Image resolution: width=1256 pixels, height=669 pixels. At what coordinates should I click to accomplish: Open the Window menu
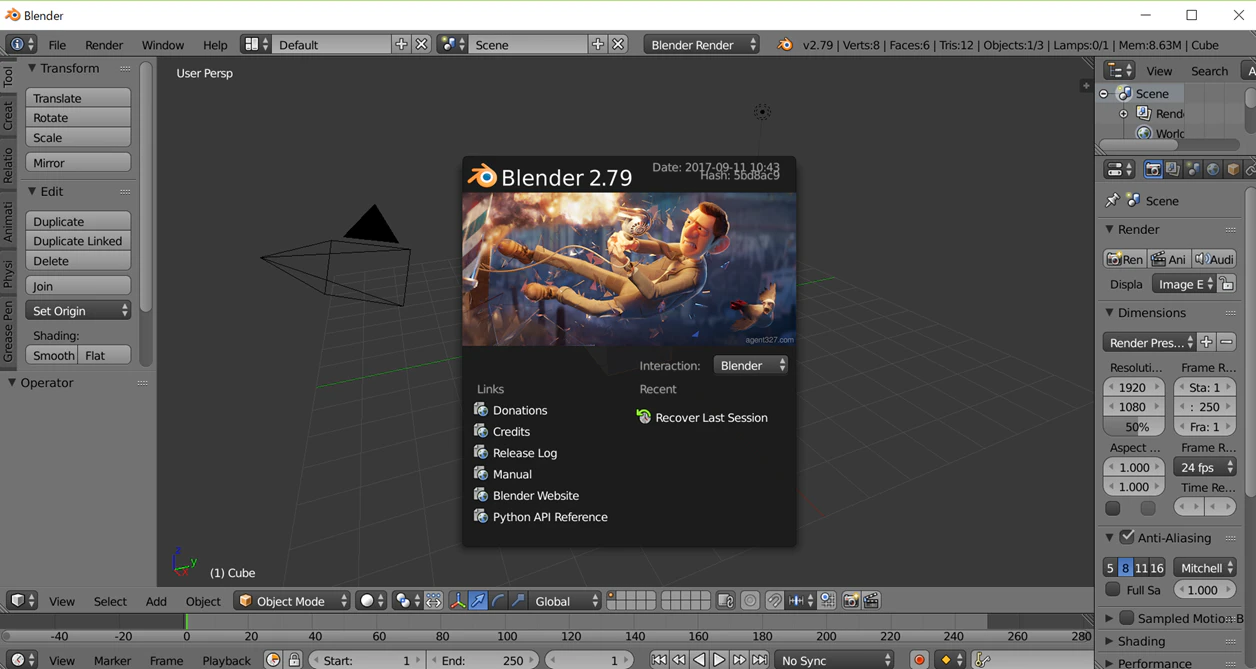163,45
